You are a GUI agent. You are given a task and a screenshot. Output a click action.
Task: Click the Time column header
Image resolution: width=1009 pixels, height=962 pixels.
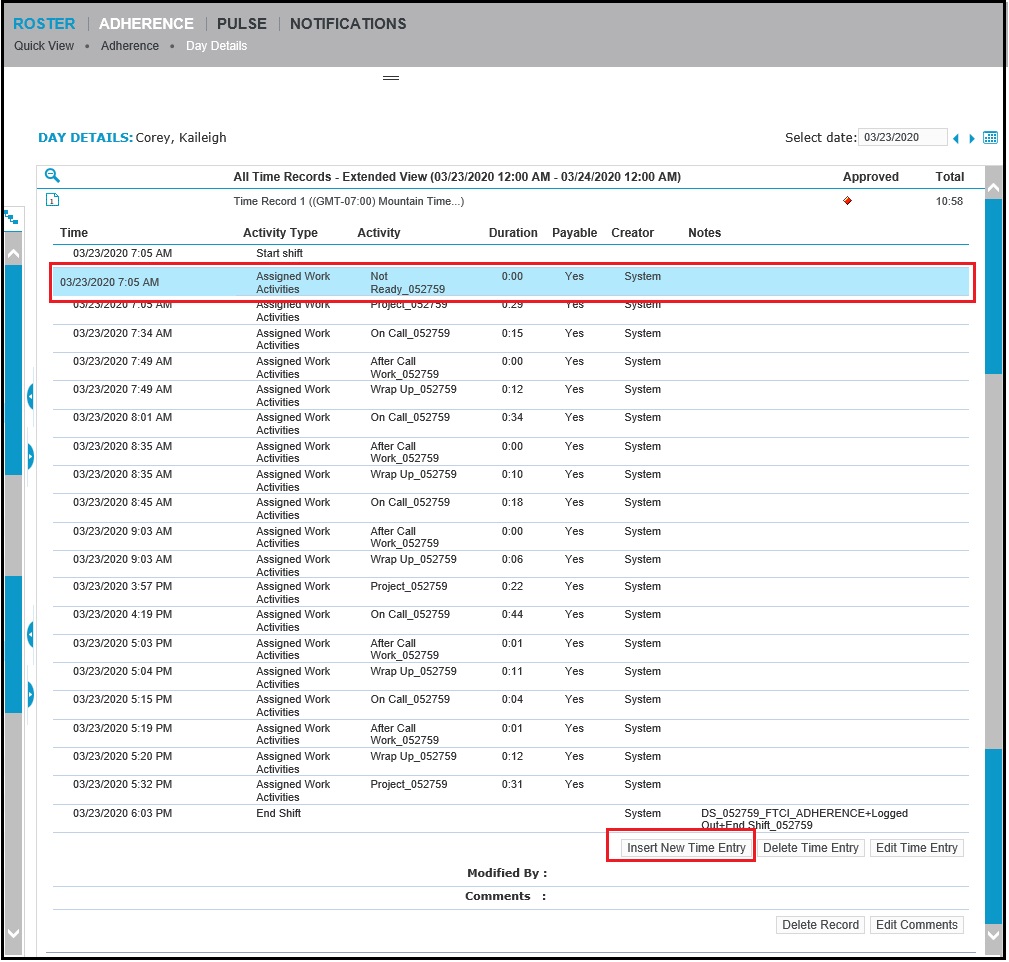pyautogui.click(x=73, y=233)
